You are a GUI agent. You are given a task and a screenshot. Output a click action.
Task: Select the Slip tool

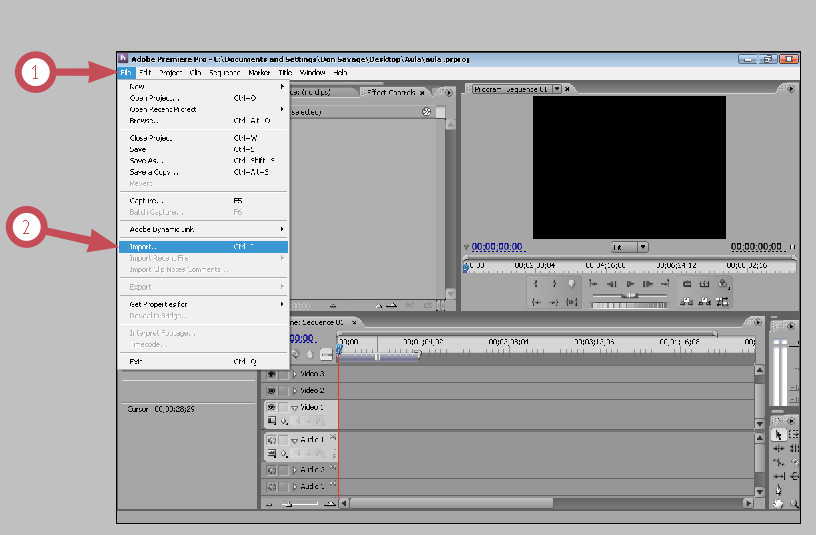779,476
